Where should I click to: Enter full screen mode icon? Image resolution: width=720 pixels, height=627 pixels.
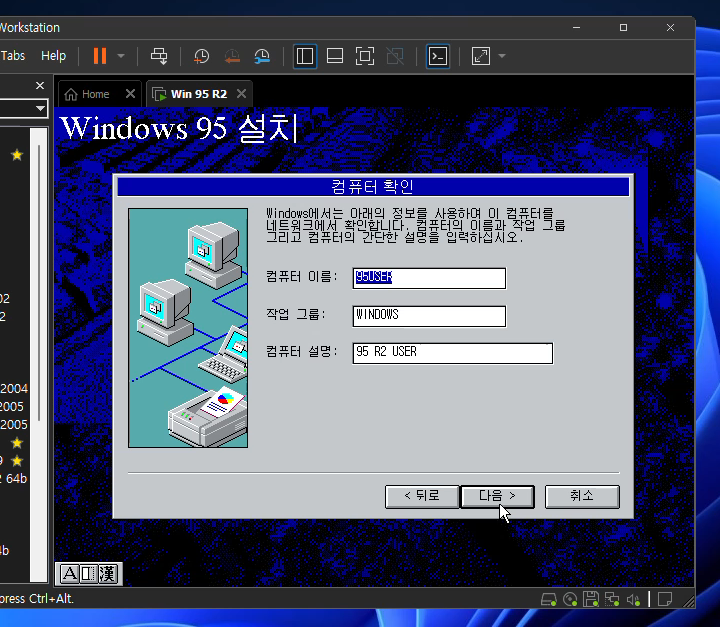[x=365, y=56]
